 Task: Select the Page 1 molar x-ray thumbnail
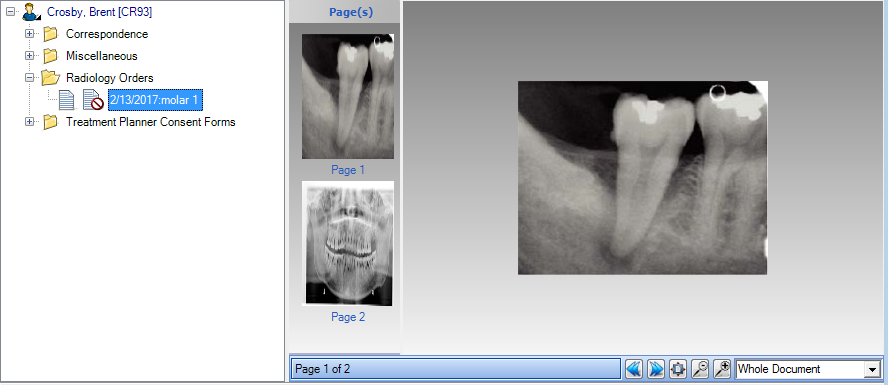(348, 96)
